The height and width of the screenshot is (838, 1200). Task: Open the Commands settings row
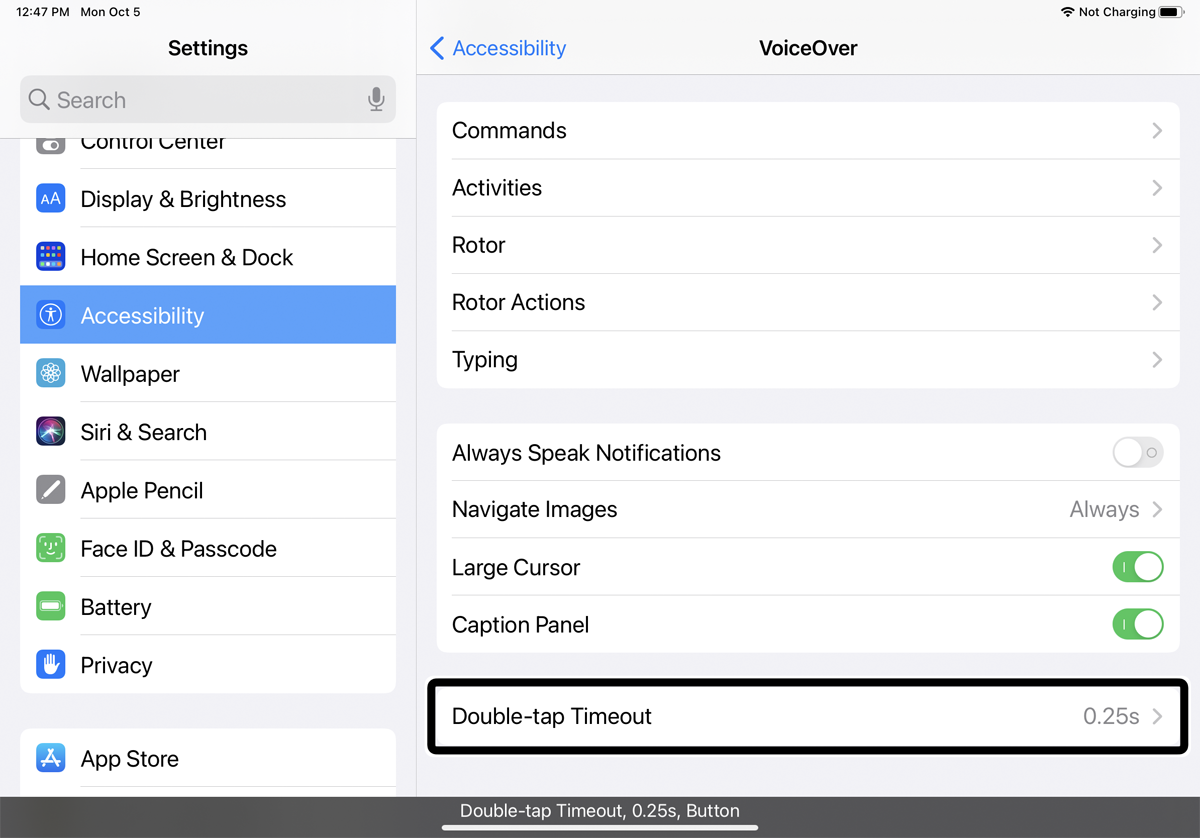[808, 131]
